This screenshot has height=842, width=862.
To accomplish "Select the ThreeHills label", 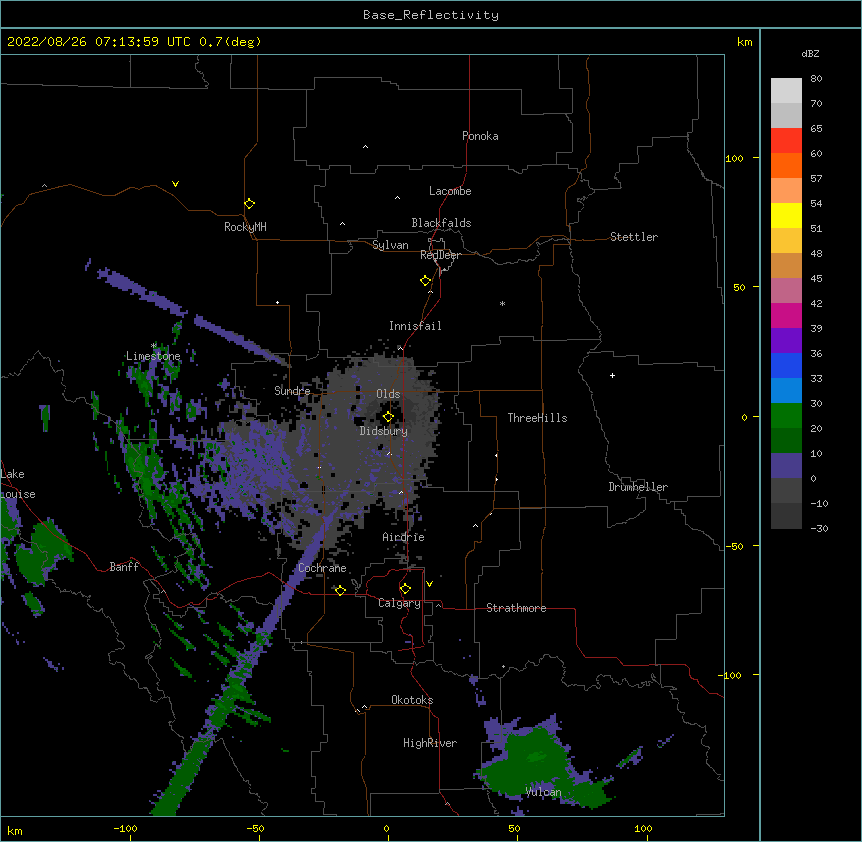I will tap(537, 418).
